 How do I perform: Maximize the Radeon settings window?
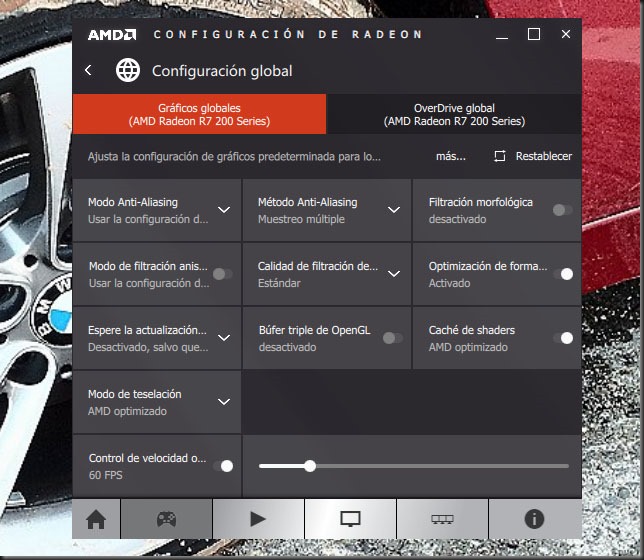pos(534,34)
